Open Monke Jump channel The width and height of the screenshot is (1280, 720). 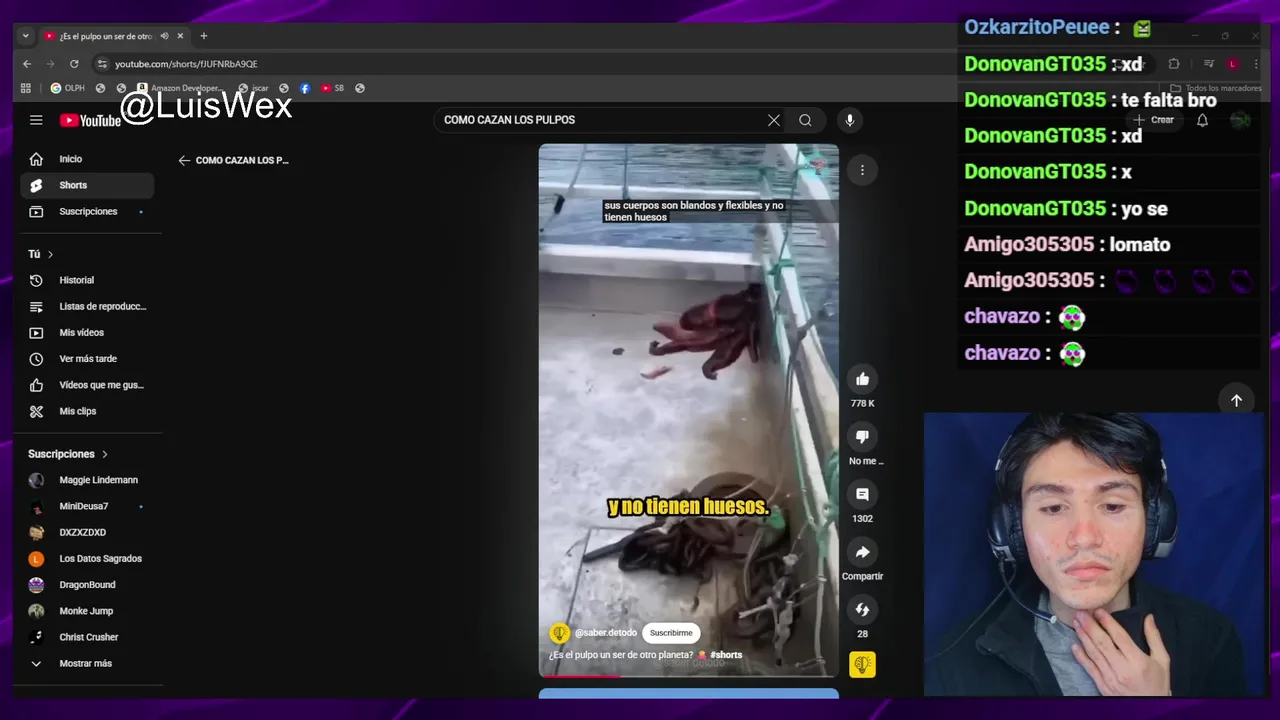[x=88, y=611]
